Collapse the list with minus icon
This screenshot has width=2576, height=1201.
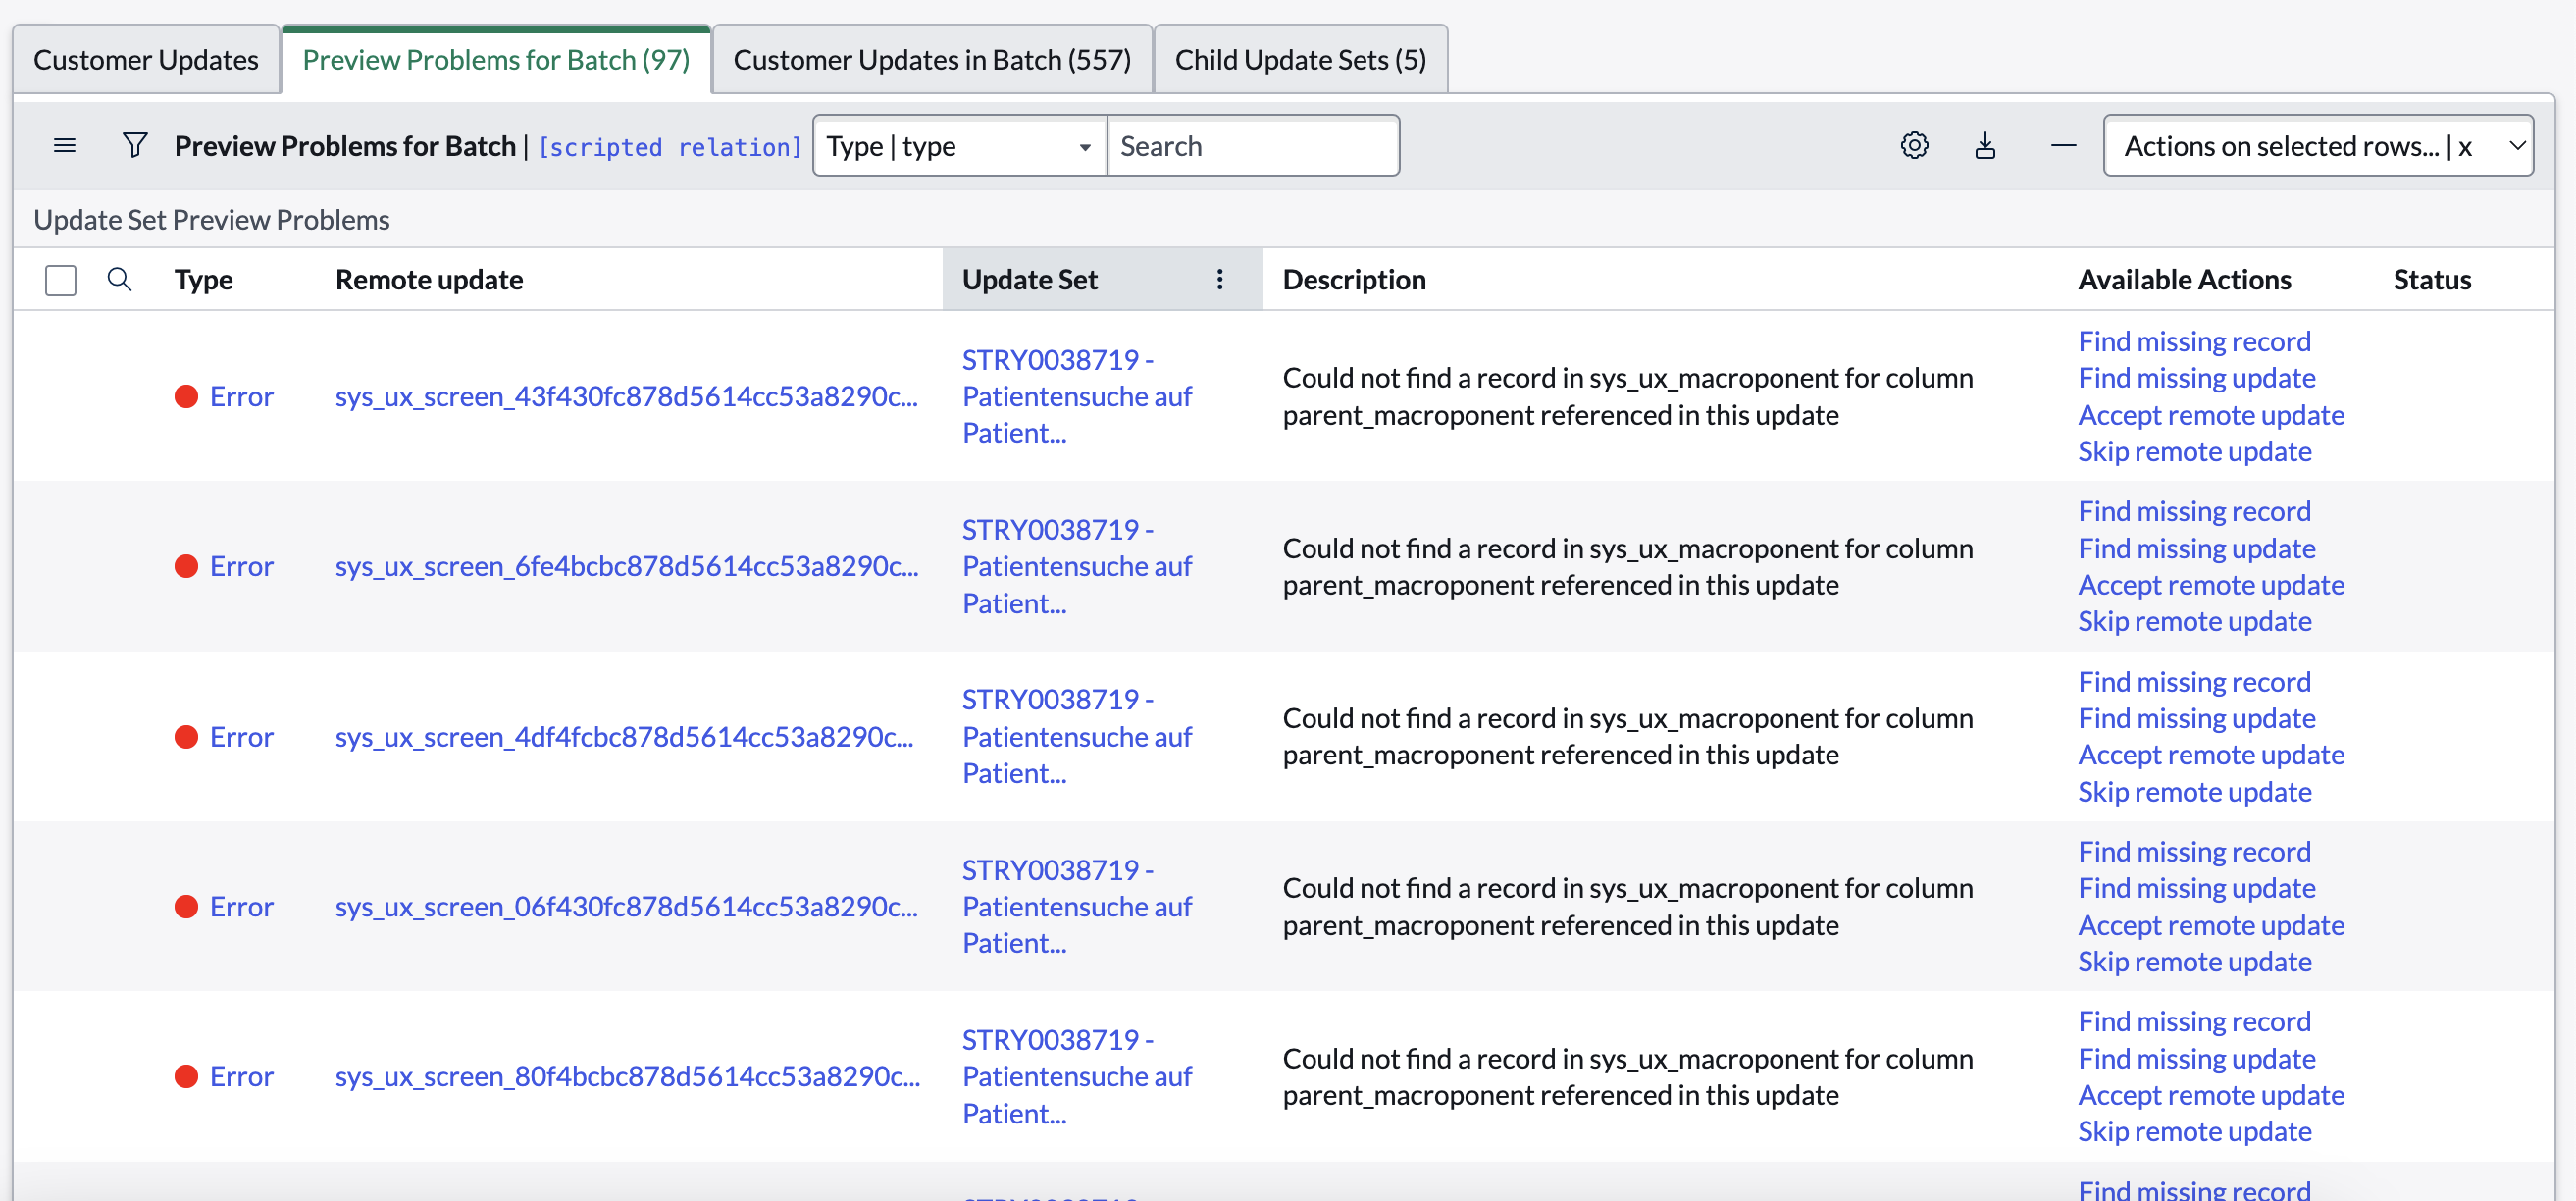[x=2063, y=146]
